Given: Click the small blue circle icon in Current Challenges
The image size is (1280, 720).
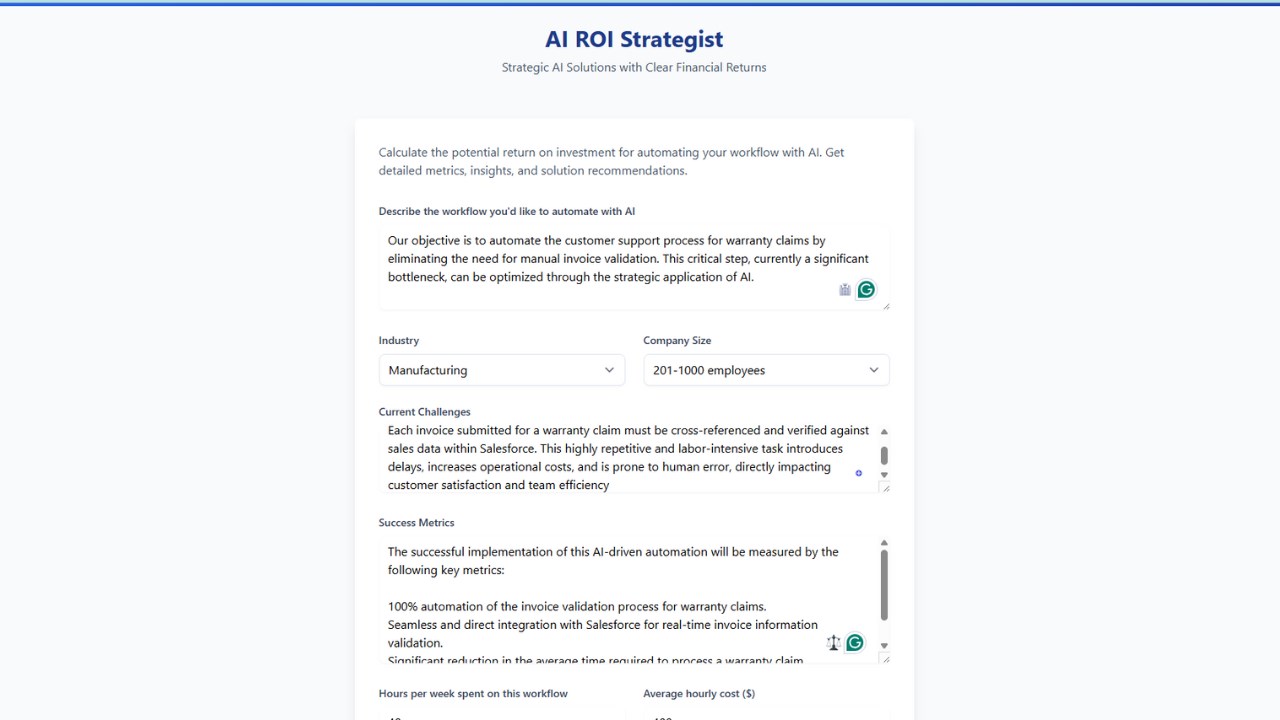Looking at the screenshot, I should (x=858, y=473).
